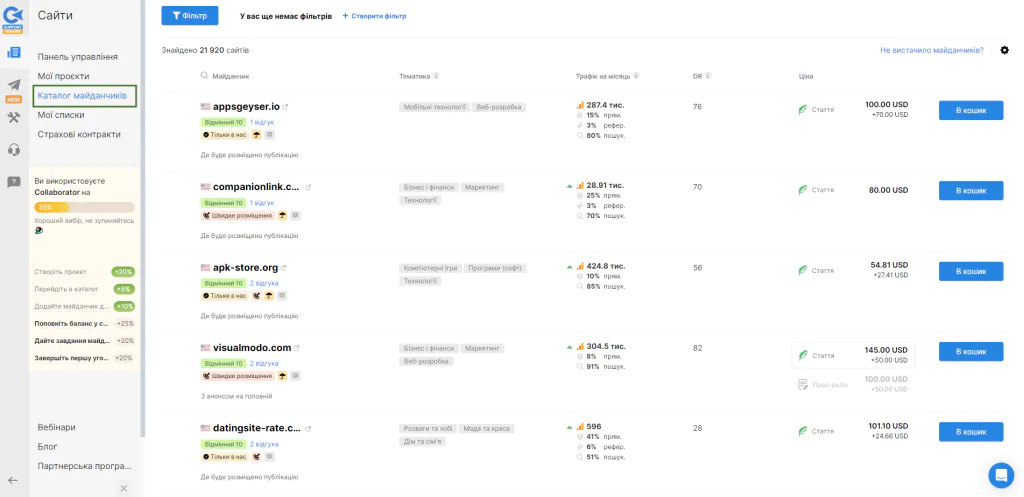Select the Стаття price option for visualmodo.com

click(x=853, y=355)
